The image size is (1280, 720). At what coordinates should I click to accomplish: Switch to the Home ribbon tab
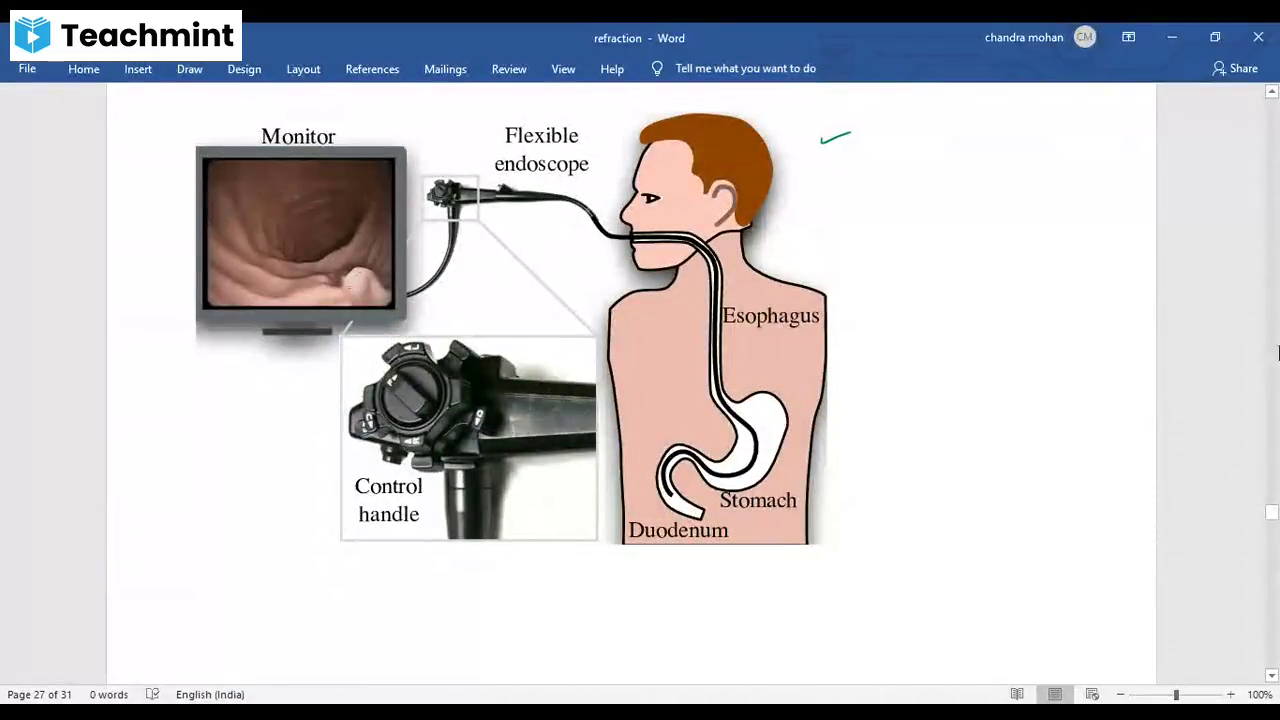click(84, 69)
